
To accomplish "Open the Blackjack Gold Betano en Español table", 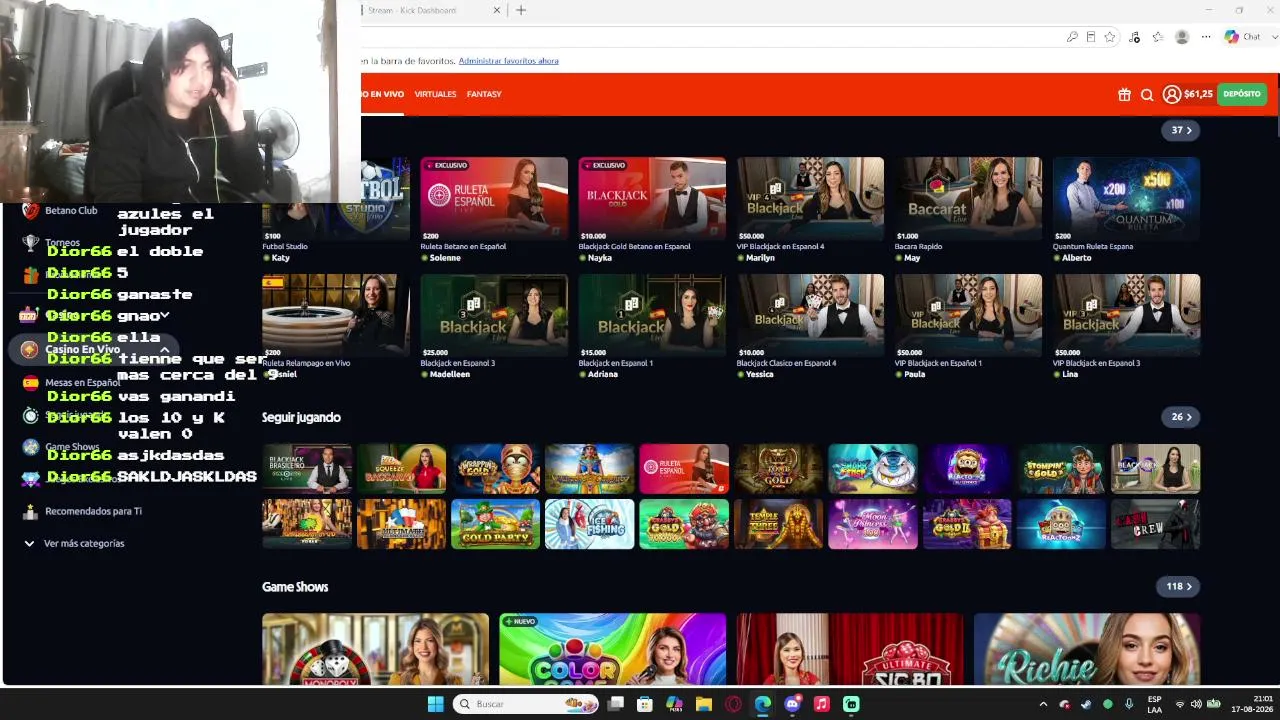I will pos(652,199).
